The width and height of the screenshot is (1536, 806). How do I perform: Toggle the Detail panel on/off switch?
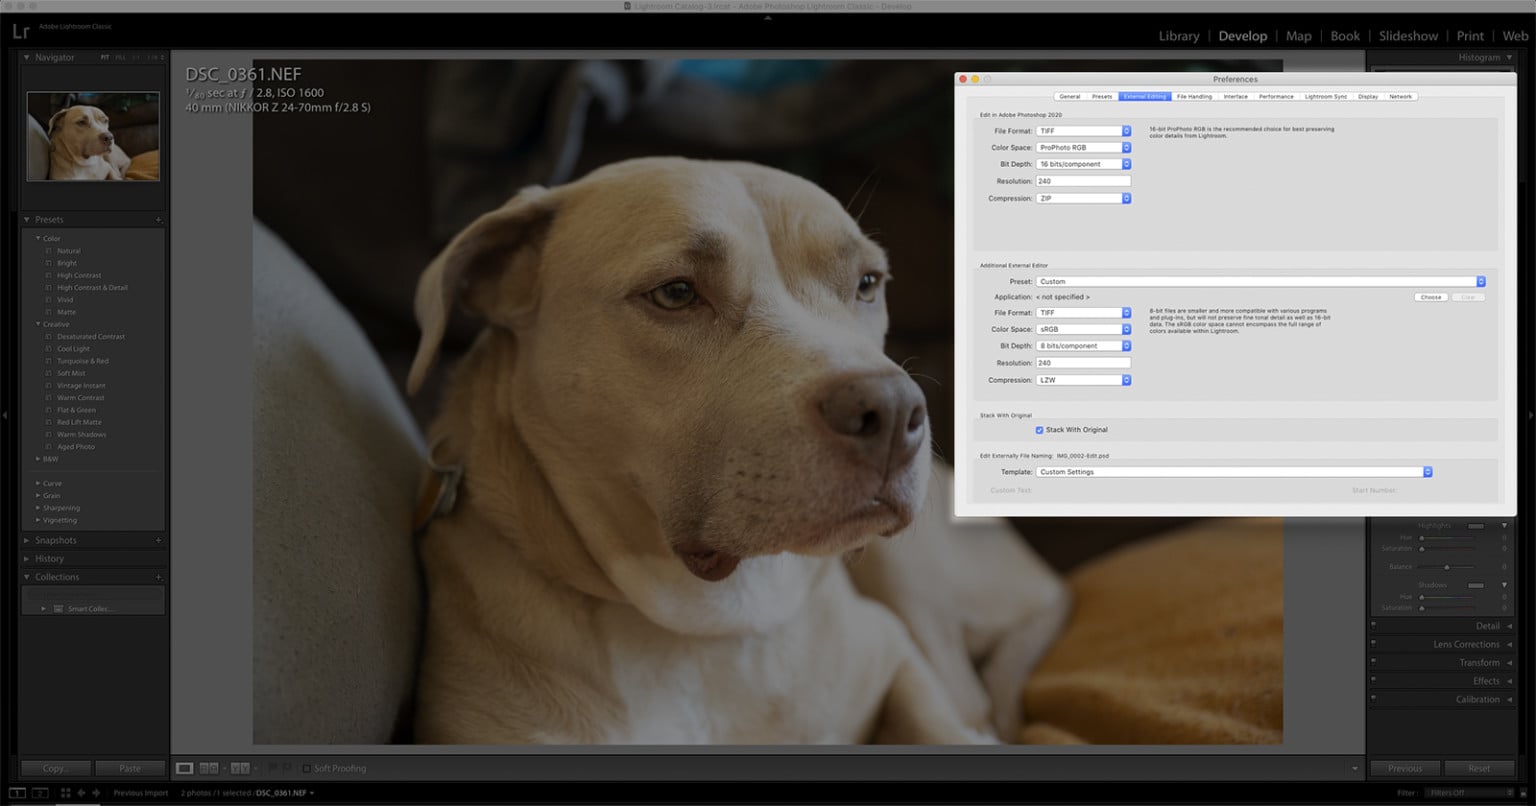tap(1374, 626)
